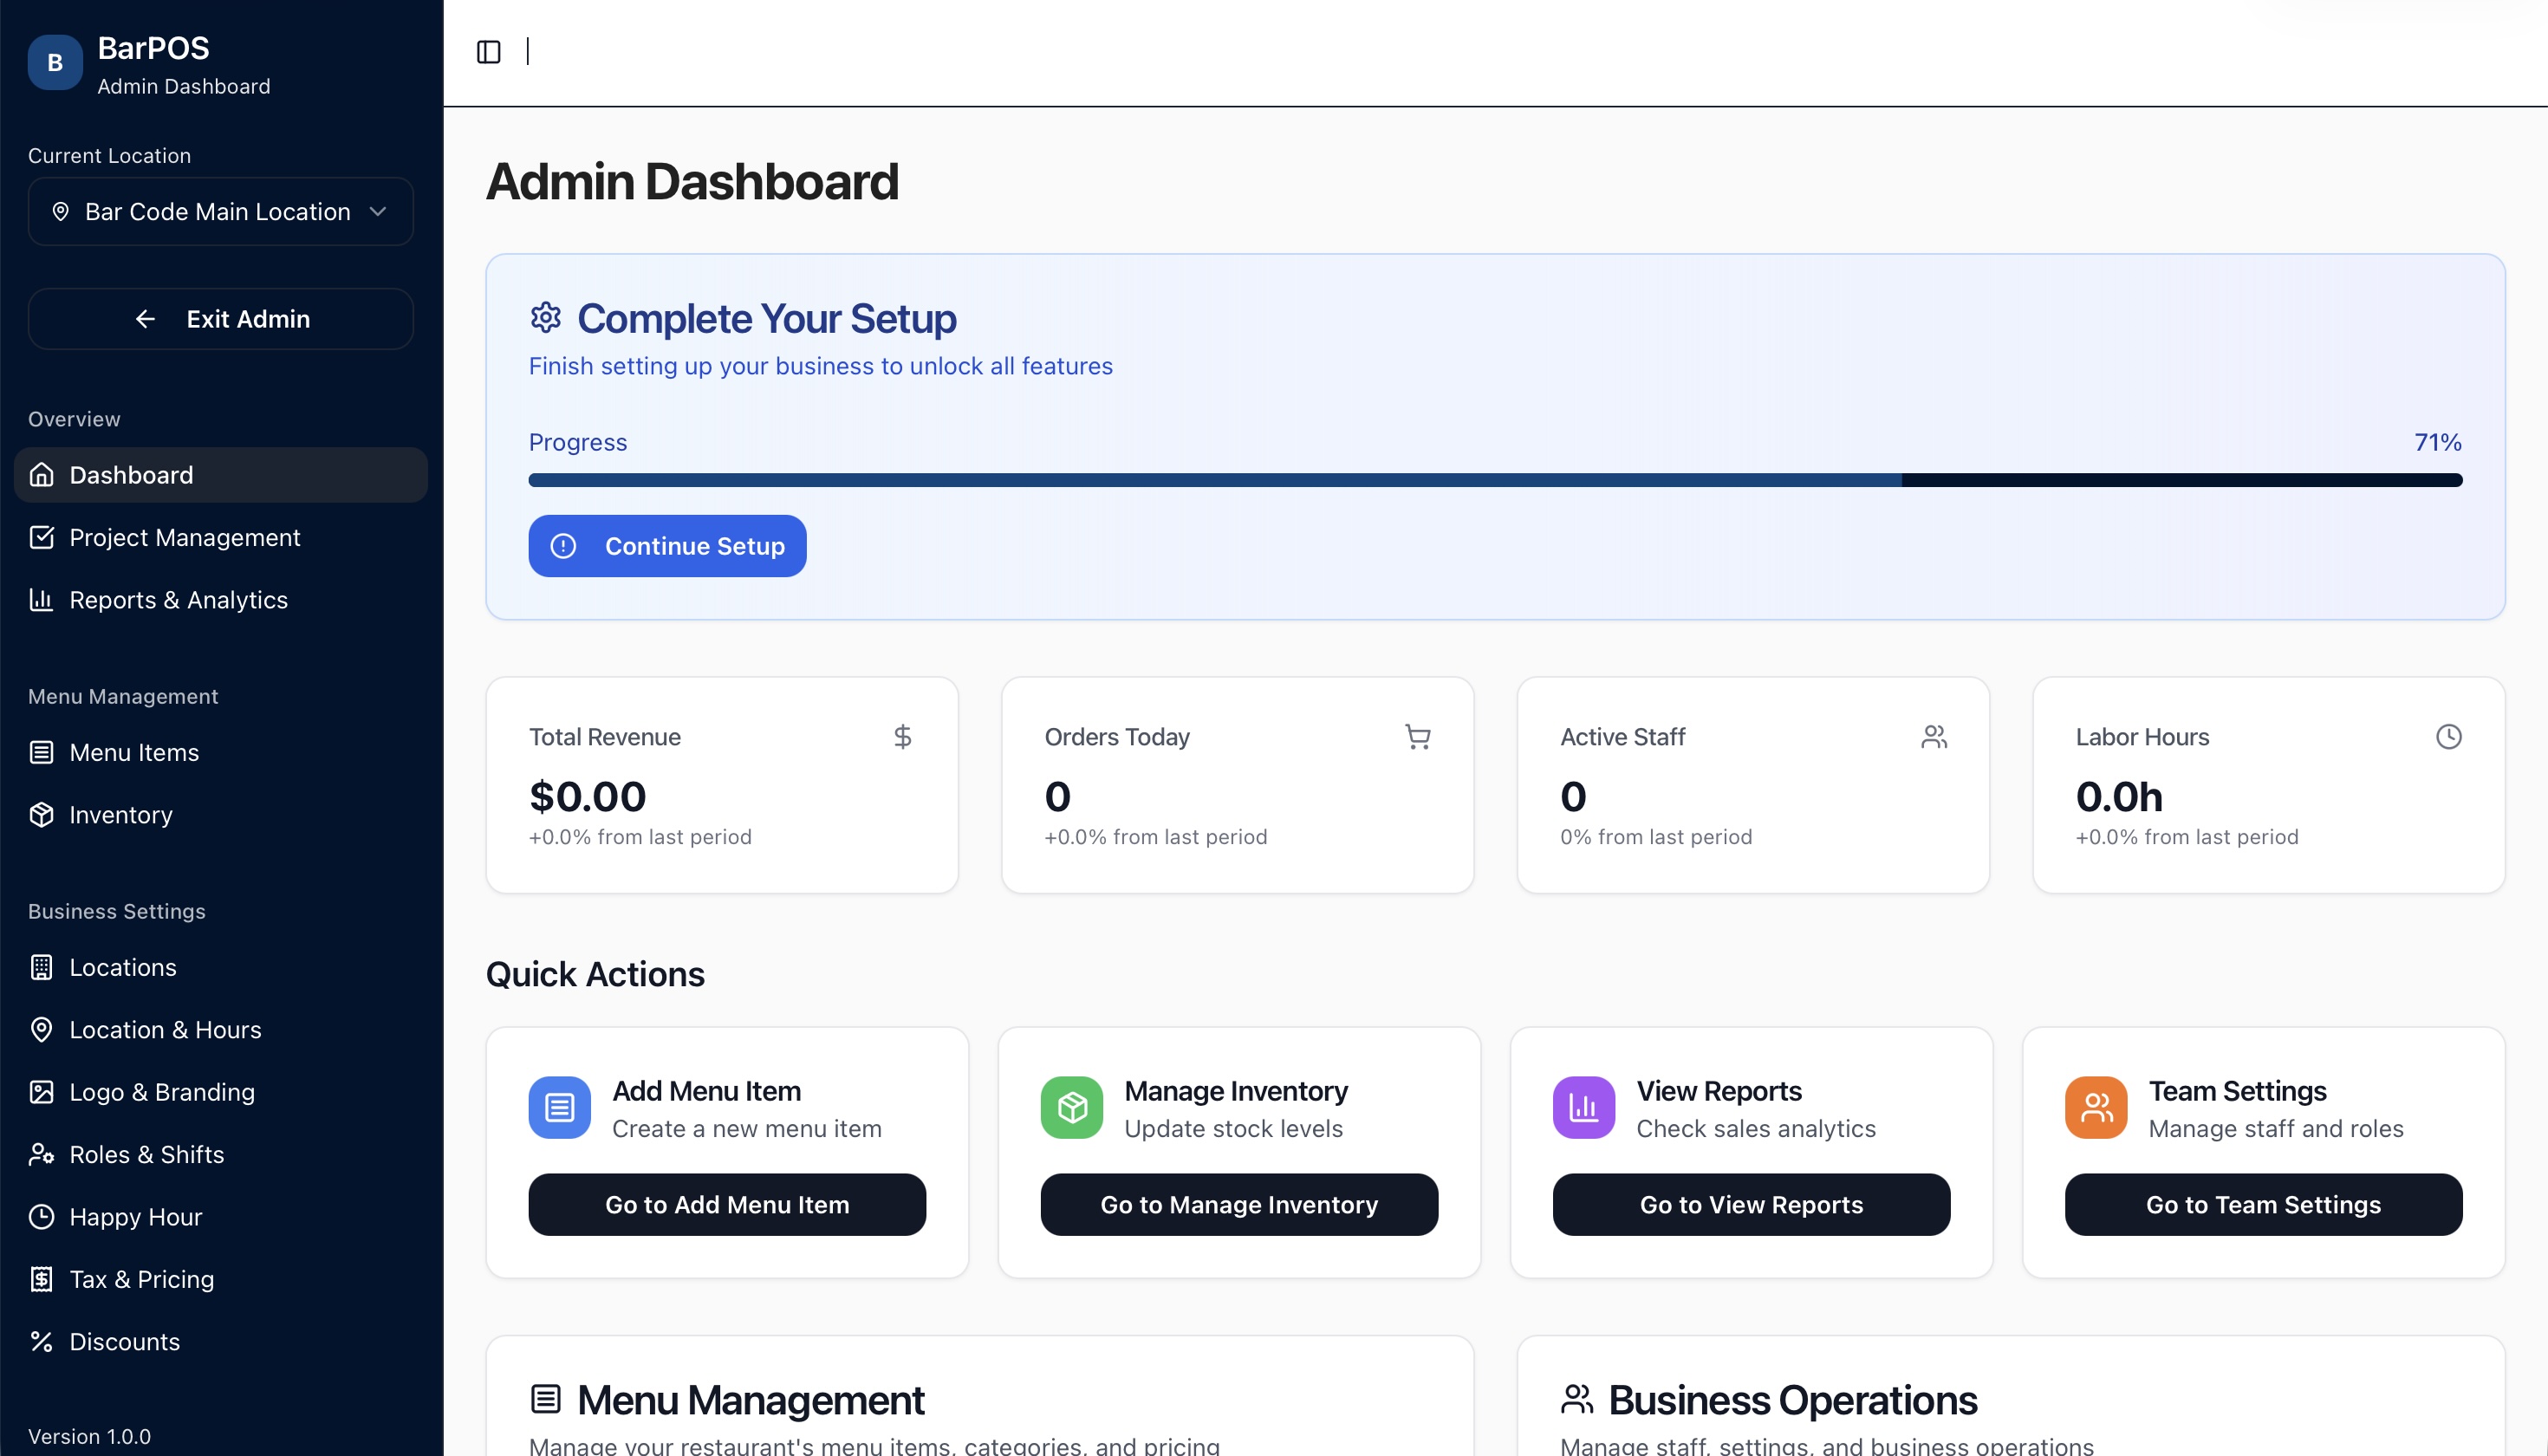Click the Total Revenue stats card
This screenshot has height=1456, width=2548.
(722, 785)
